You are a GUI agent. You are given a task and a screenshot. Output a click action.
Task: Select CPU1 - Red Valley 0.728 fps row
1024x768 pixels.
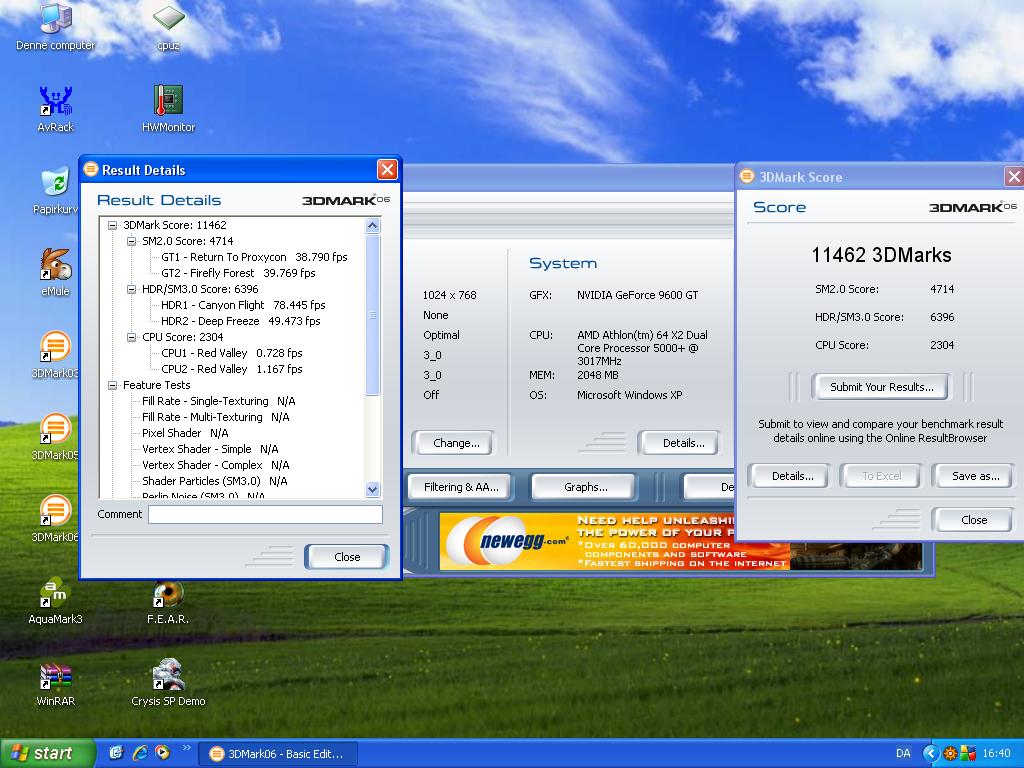[232, 353]
